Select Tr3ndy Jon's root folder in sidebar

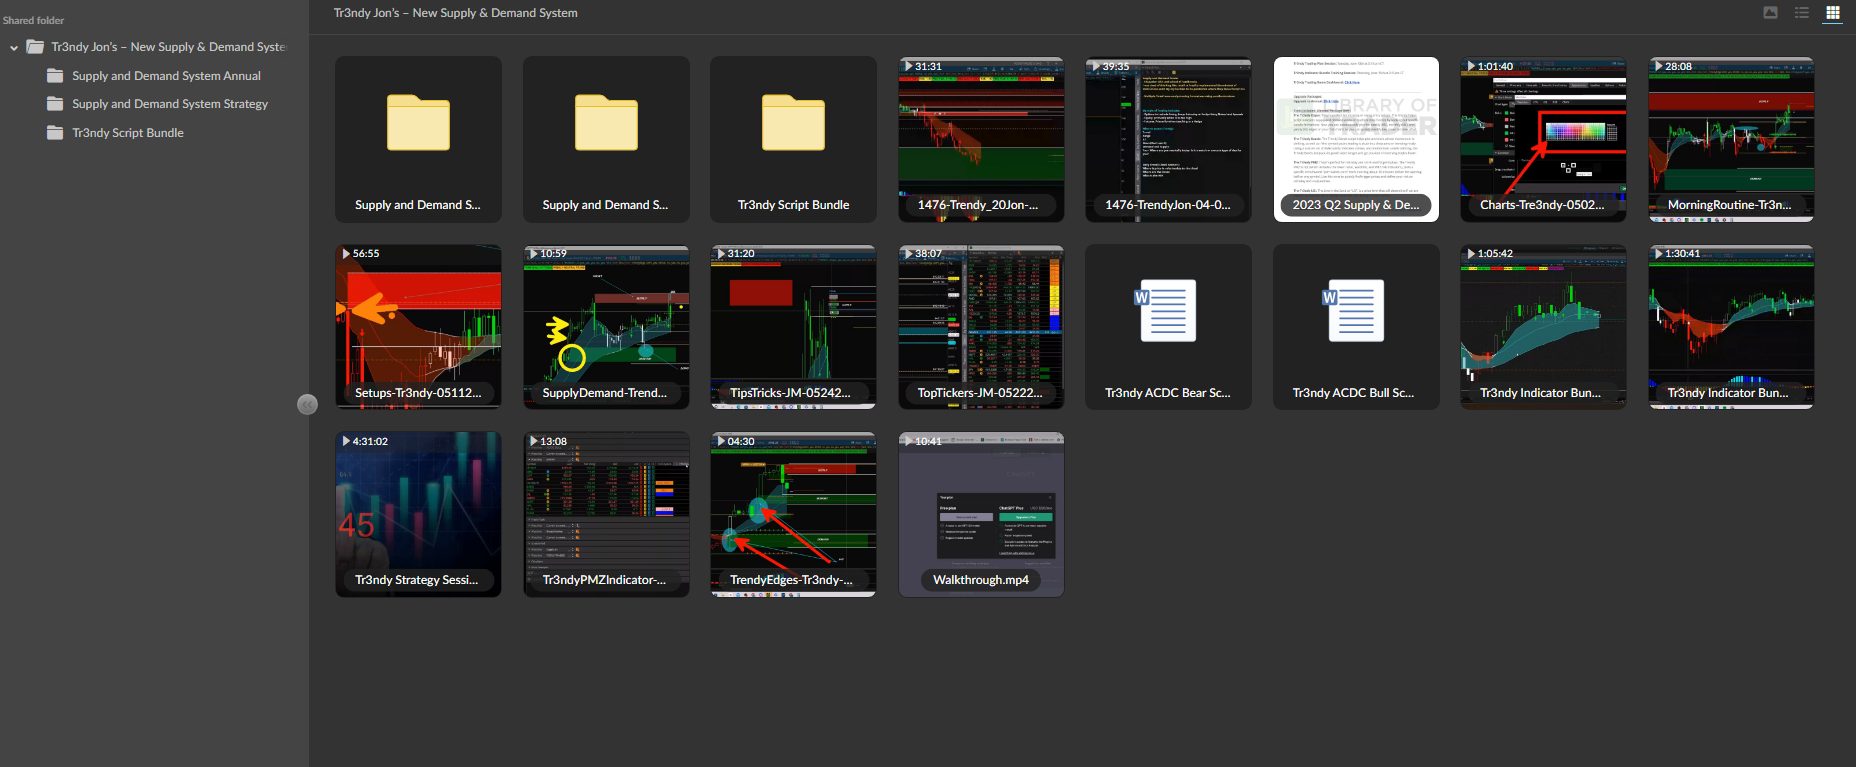[168, 47]
